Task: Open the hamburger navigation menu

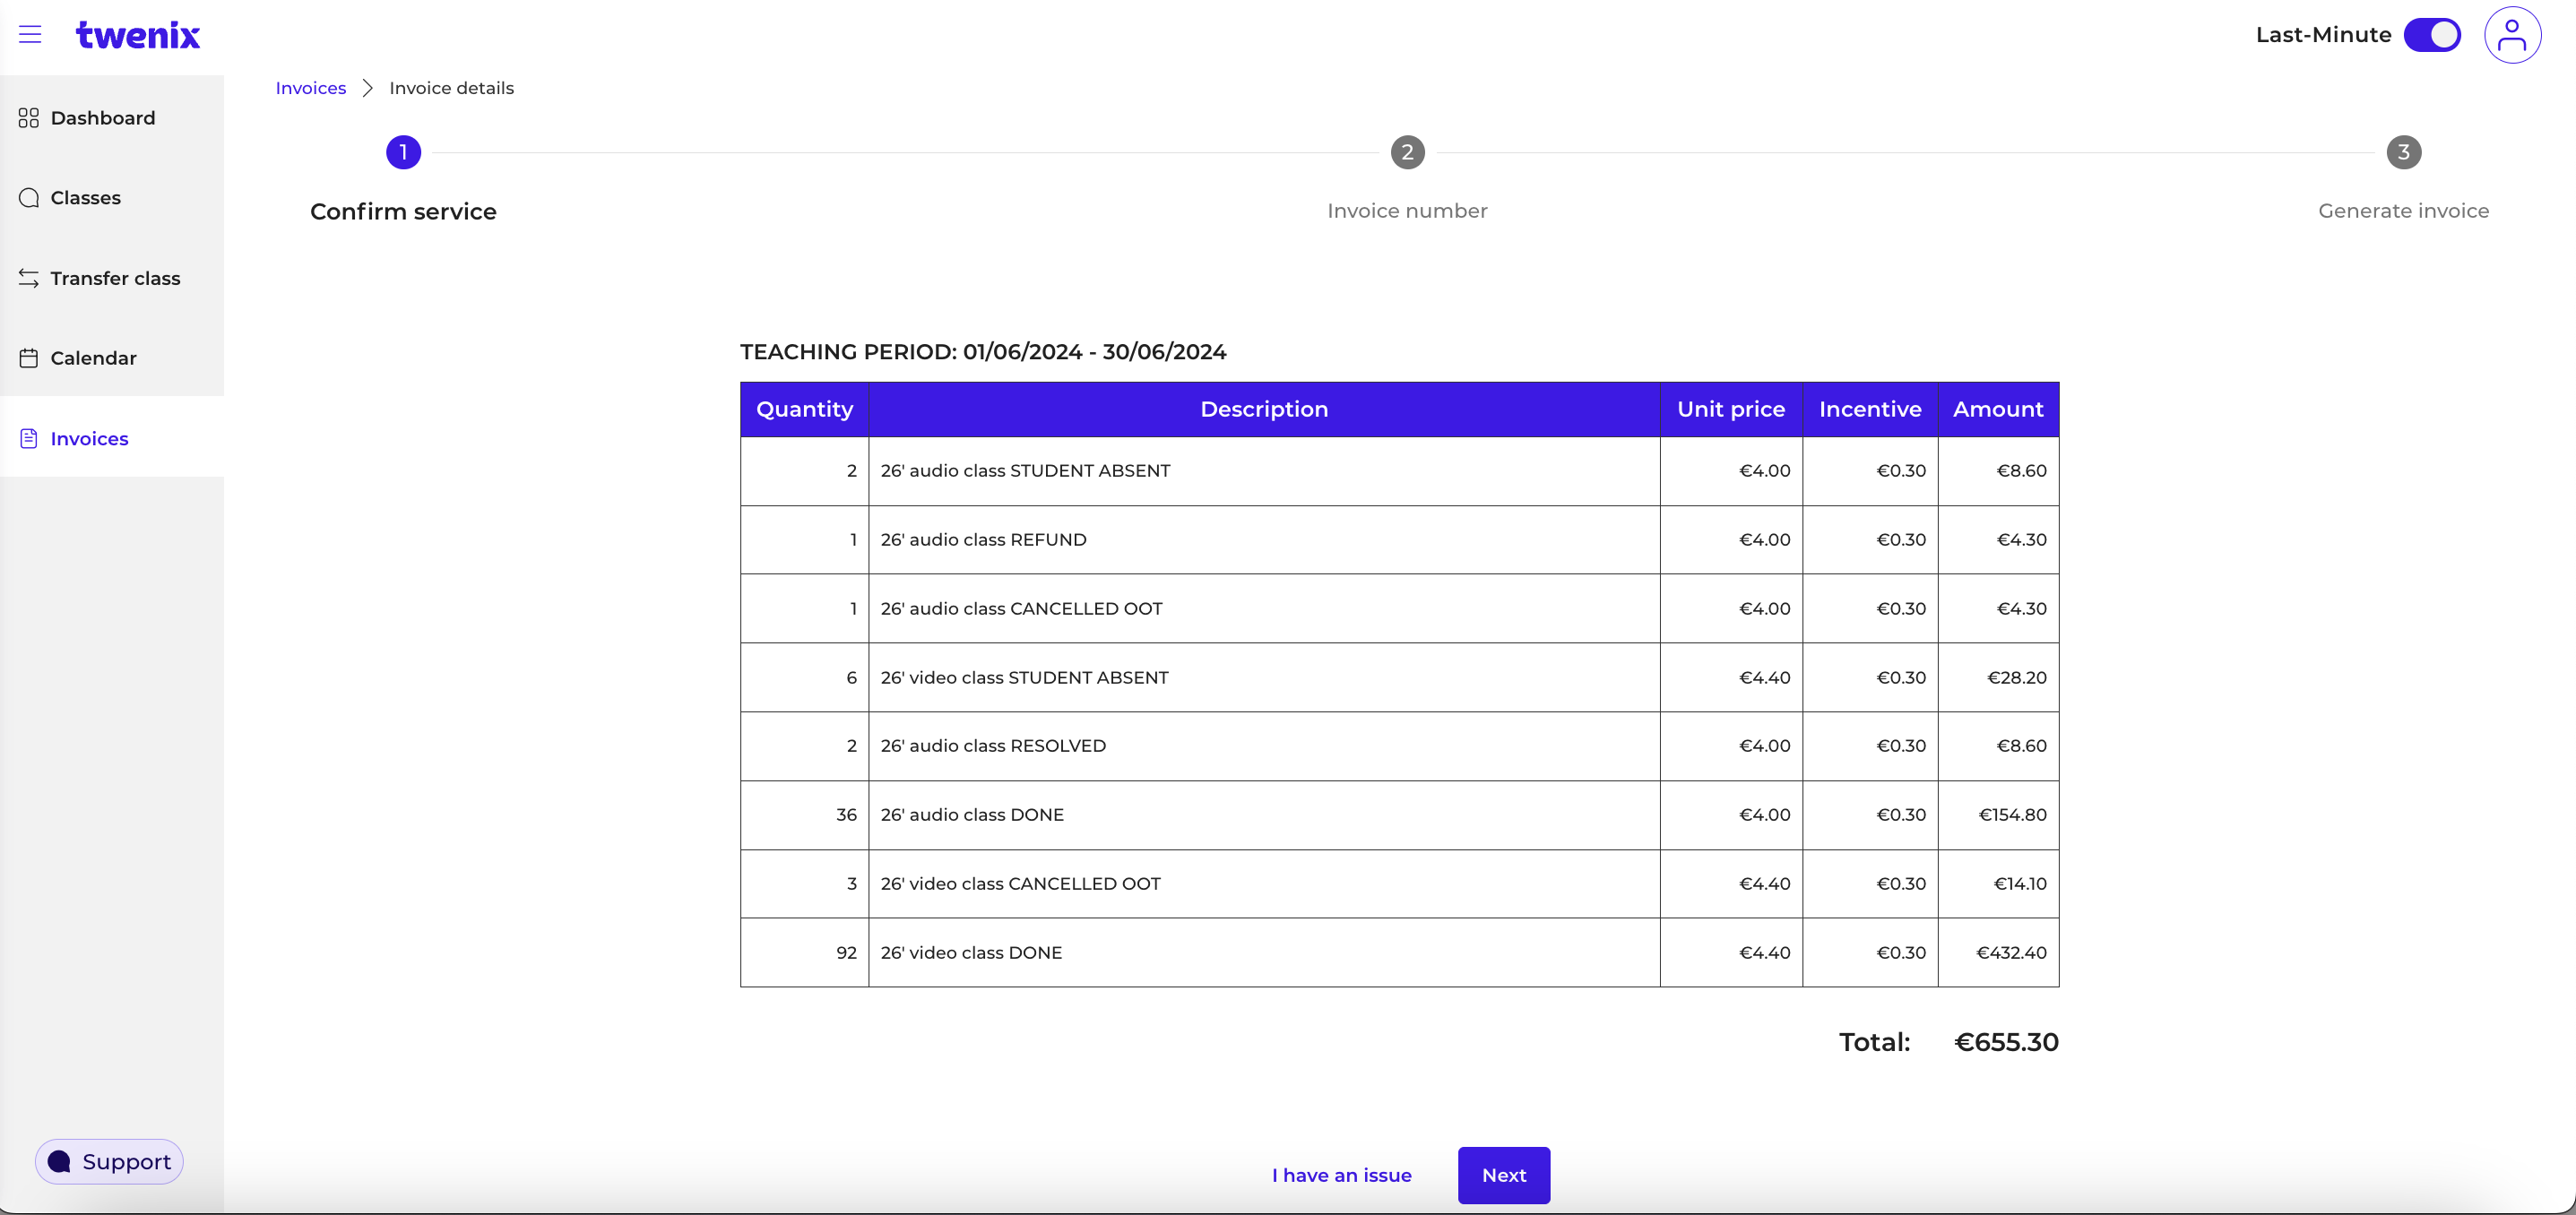Action: click(31, 34)
